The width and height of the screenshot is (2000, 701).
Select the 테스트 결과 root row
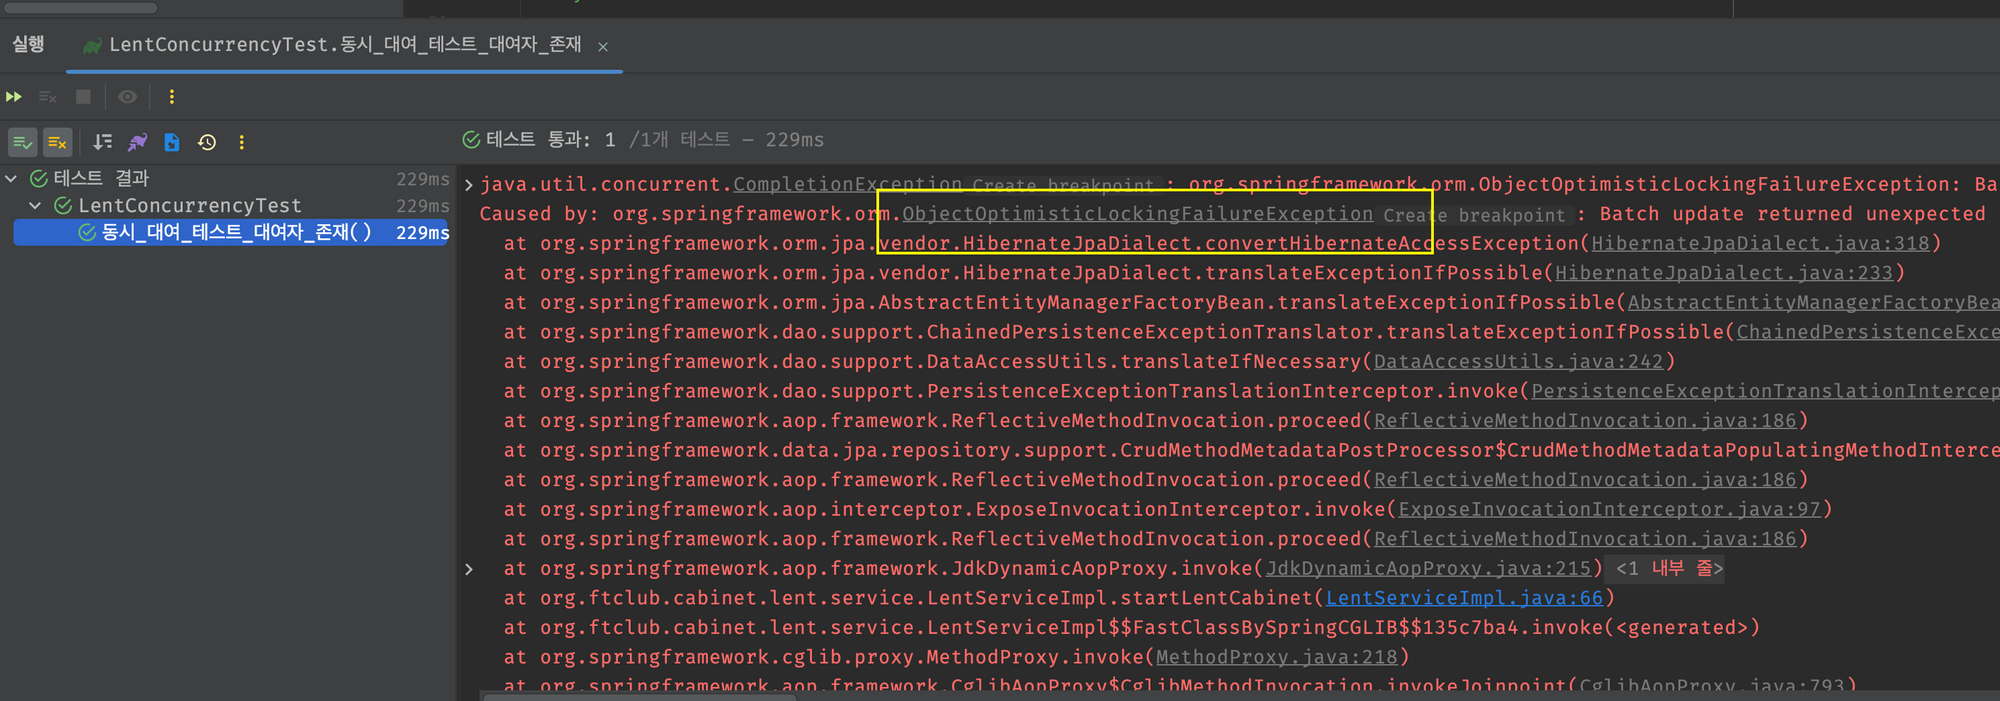pos(101,178)
